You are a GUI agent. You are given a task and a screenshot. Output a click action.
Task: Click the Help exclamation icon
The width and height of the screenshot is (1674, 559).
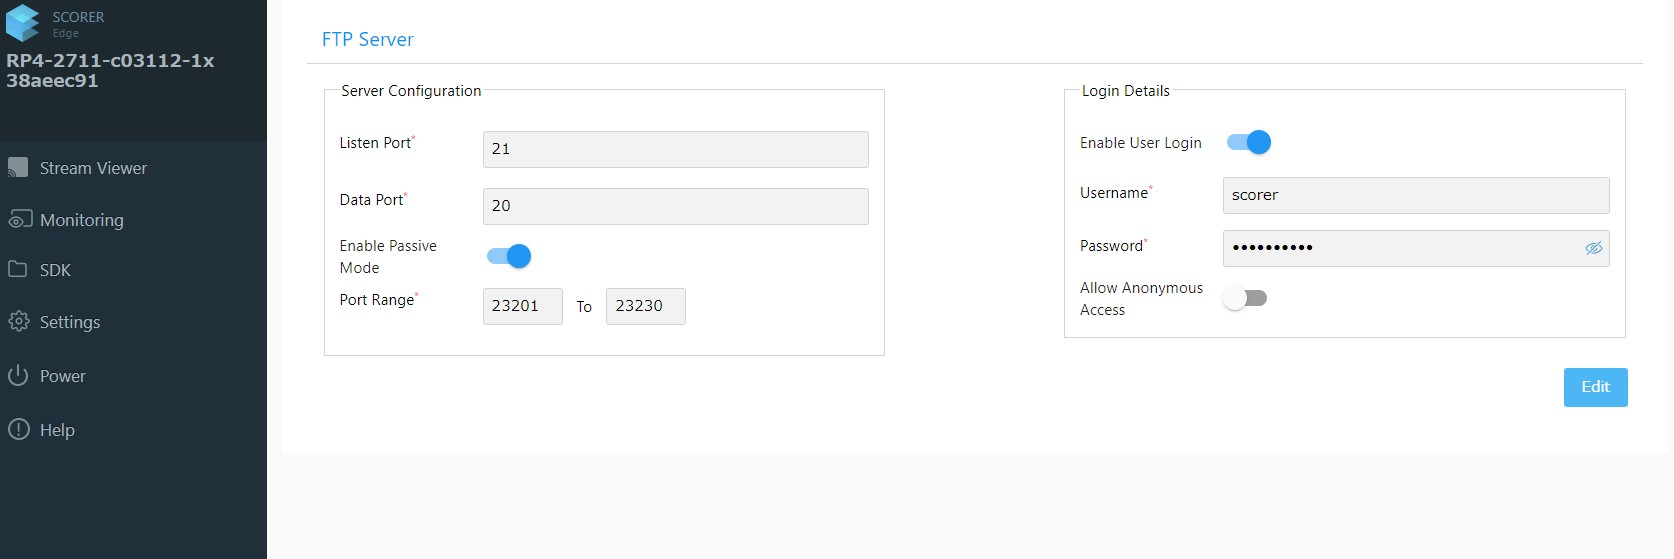(x=18, y=430)
